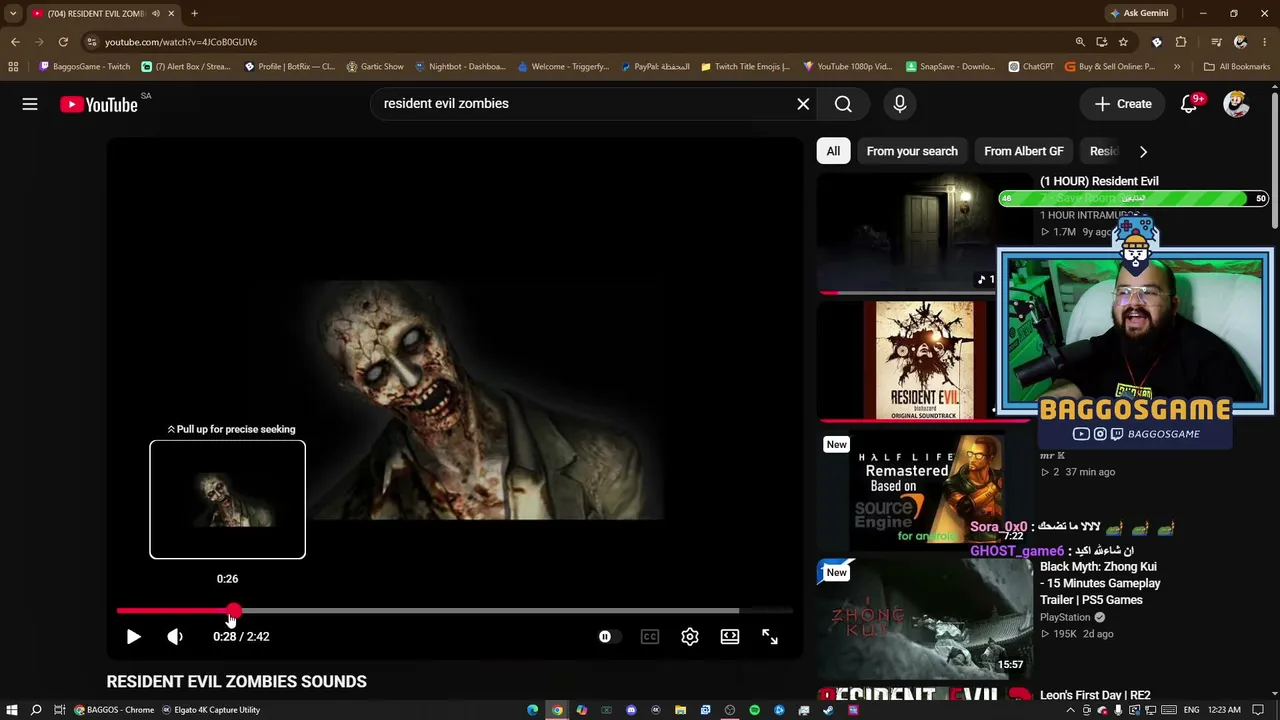Screen dimensions: 1280x720
Task: Expand the tab search dropdown
Action: coord(13,13)
